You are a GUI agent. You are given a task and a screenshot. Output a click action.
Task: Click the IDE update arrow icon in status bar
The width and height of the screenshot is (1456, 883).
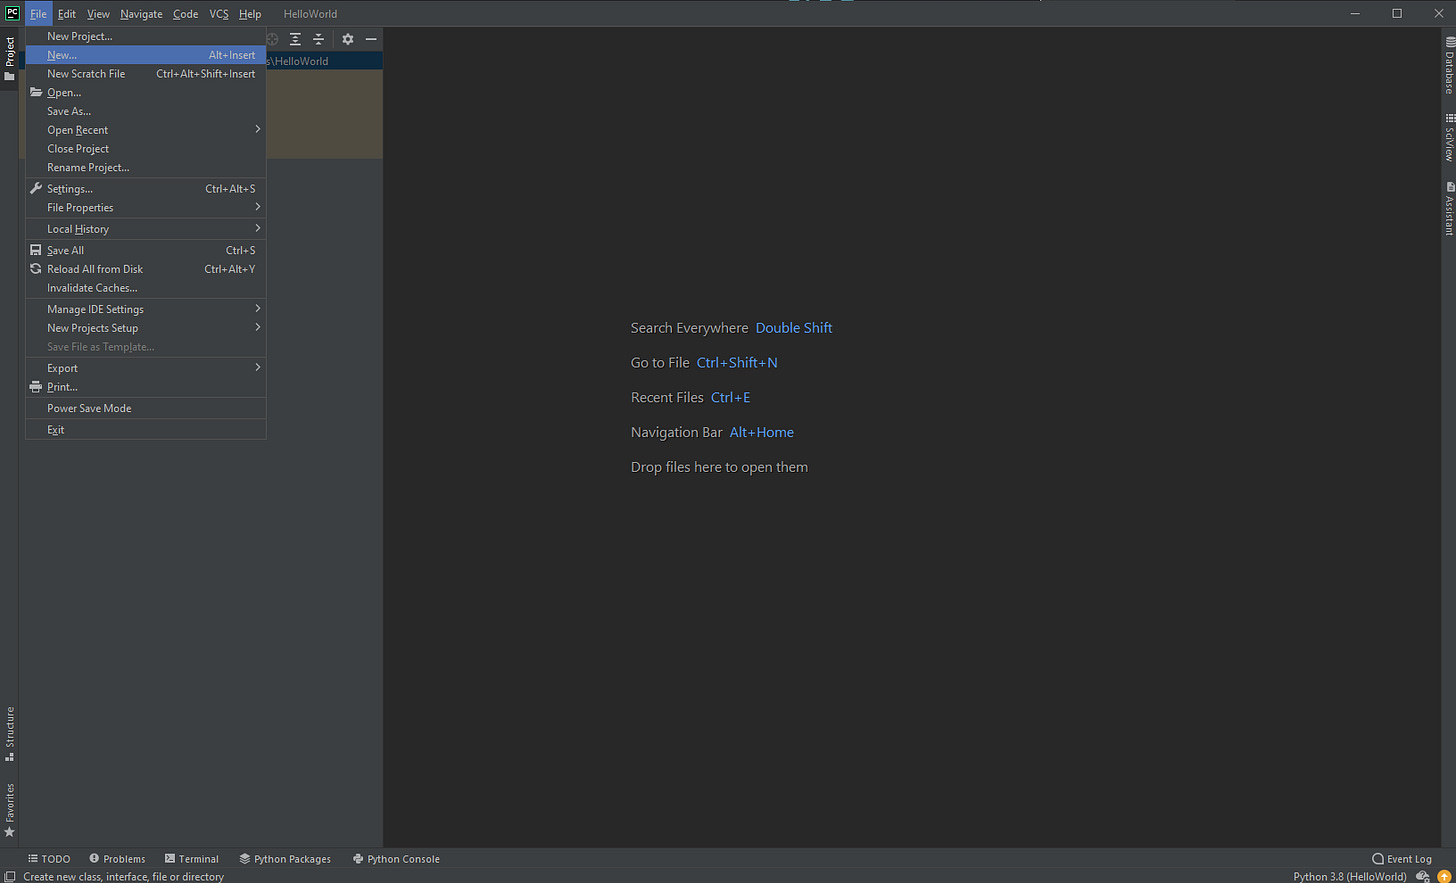[x=1444, y=876]
